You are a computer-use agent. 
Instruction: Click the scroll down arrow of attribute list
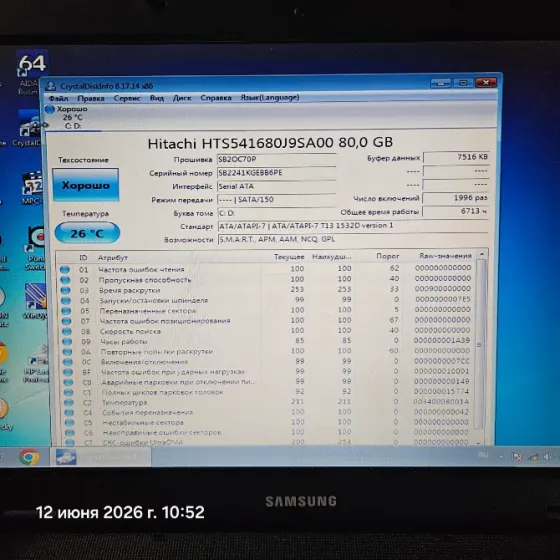coord(478,442)
